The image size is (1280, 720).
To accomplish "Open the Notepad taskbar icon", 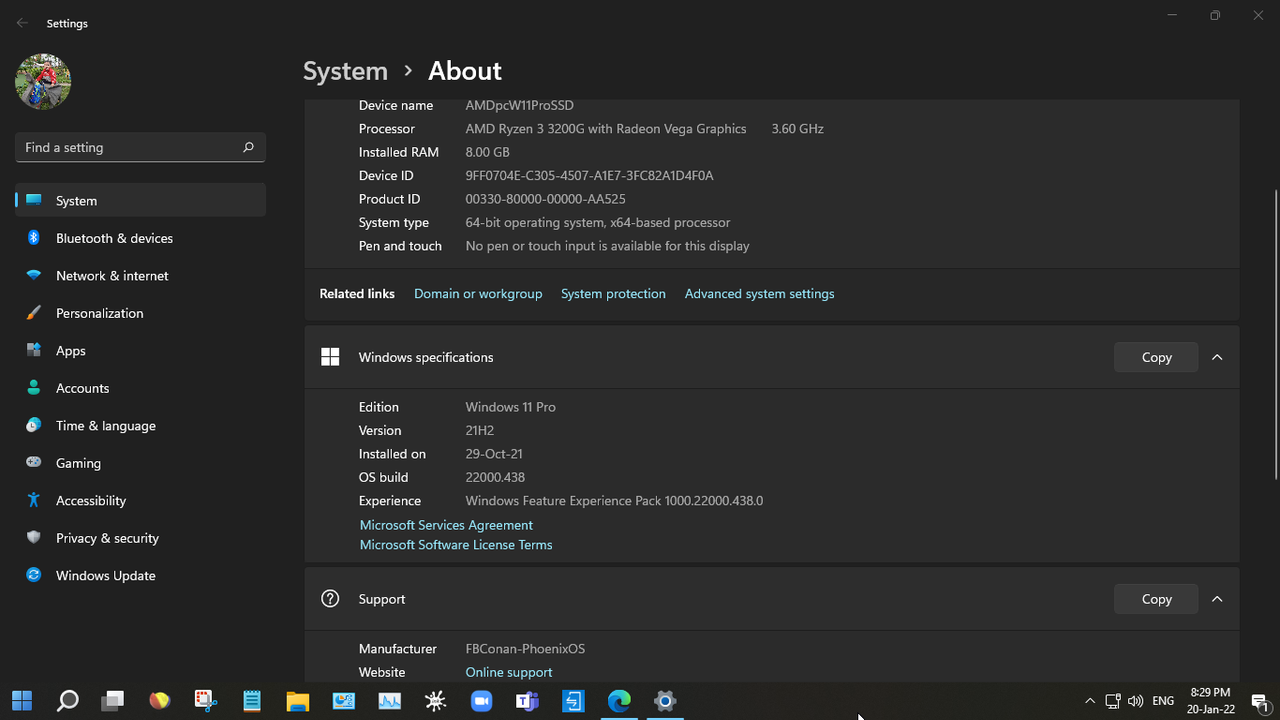I will tap(251, 701).
